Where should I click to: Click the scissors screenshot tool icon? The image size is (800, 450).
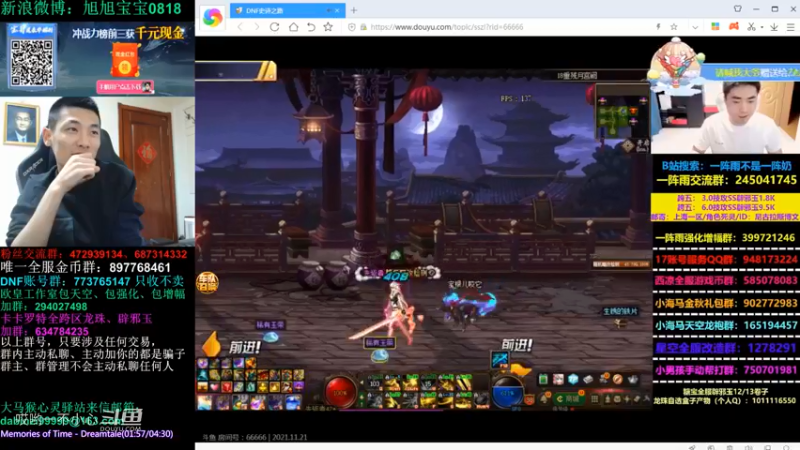coord(751,27)
